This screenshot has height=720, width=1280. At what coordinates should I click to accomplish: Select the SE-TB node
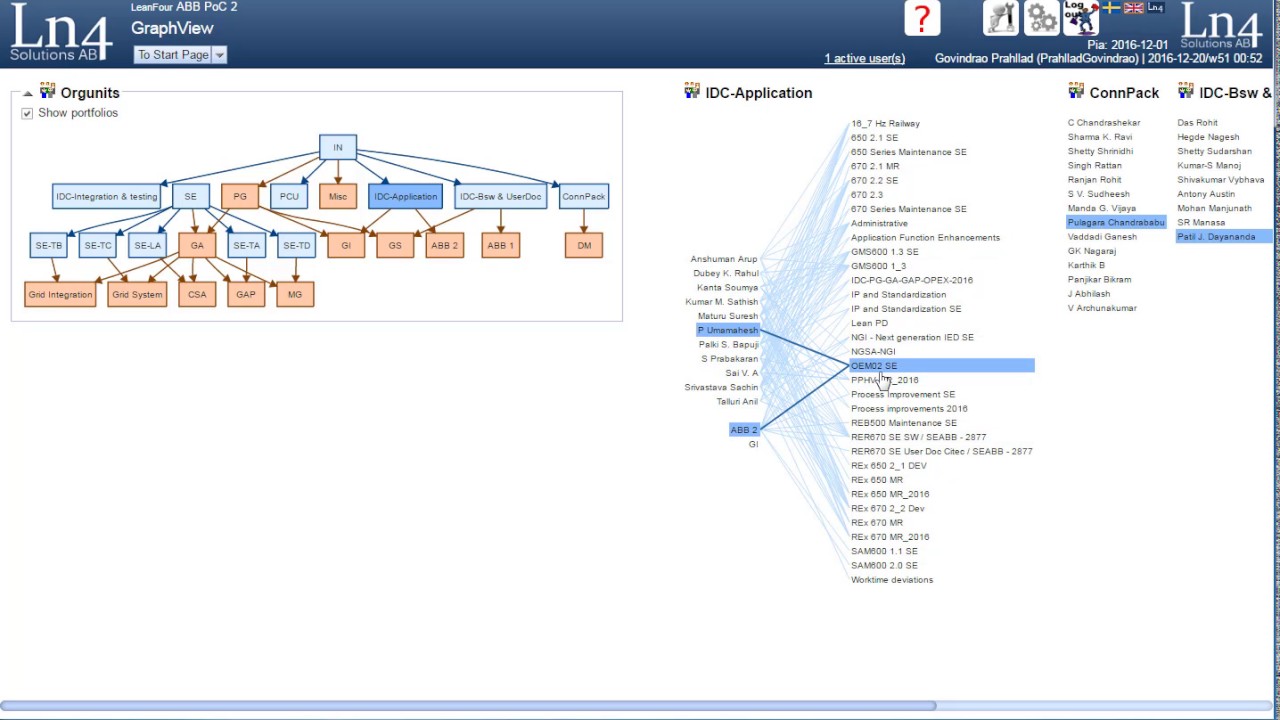tap(49, 245)
